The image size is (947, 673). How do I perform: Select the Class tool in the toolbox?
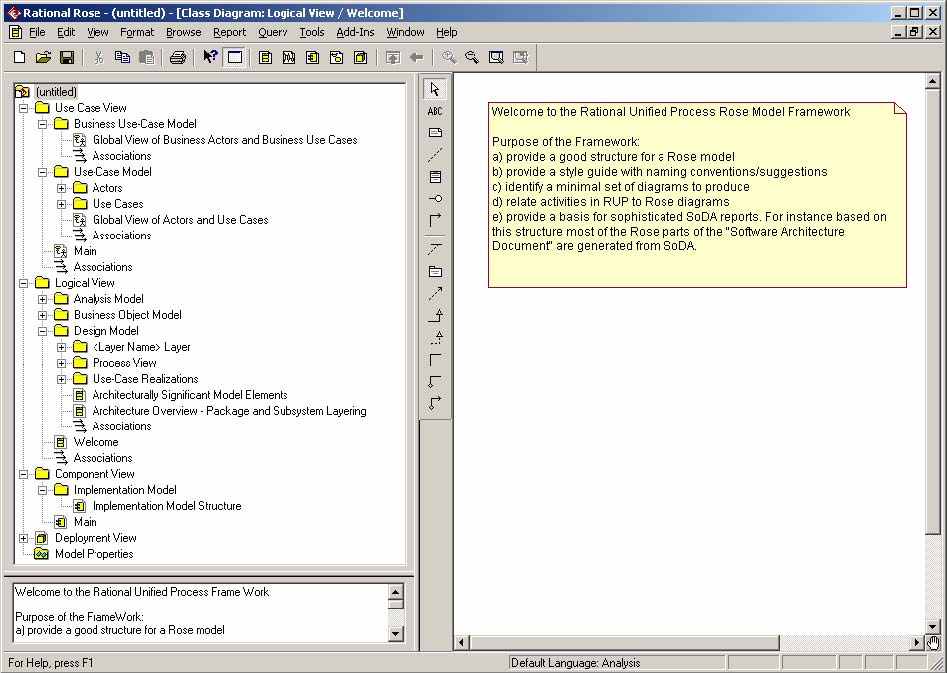pyautogui.click(x=435, y=176)
